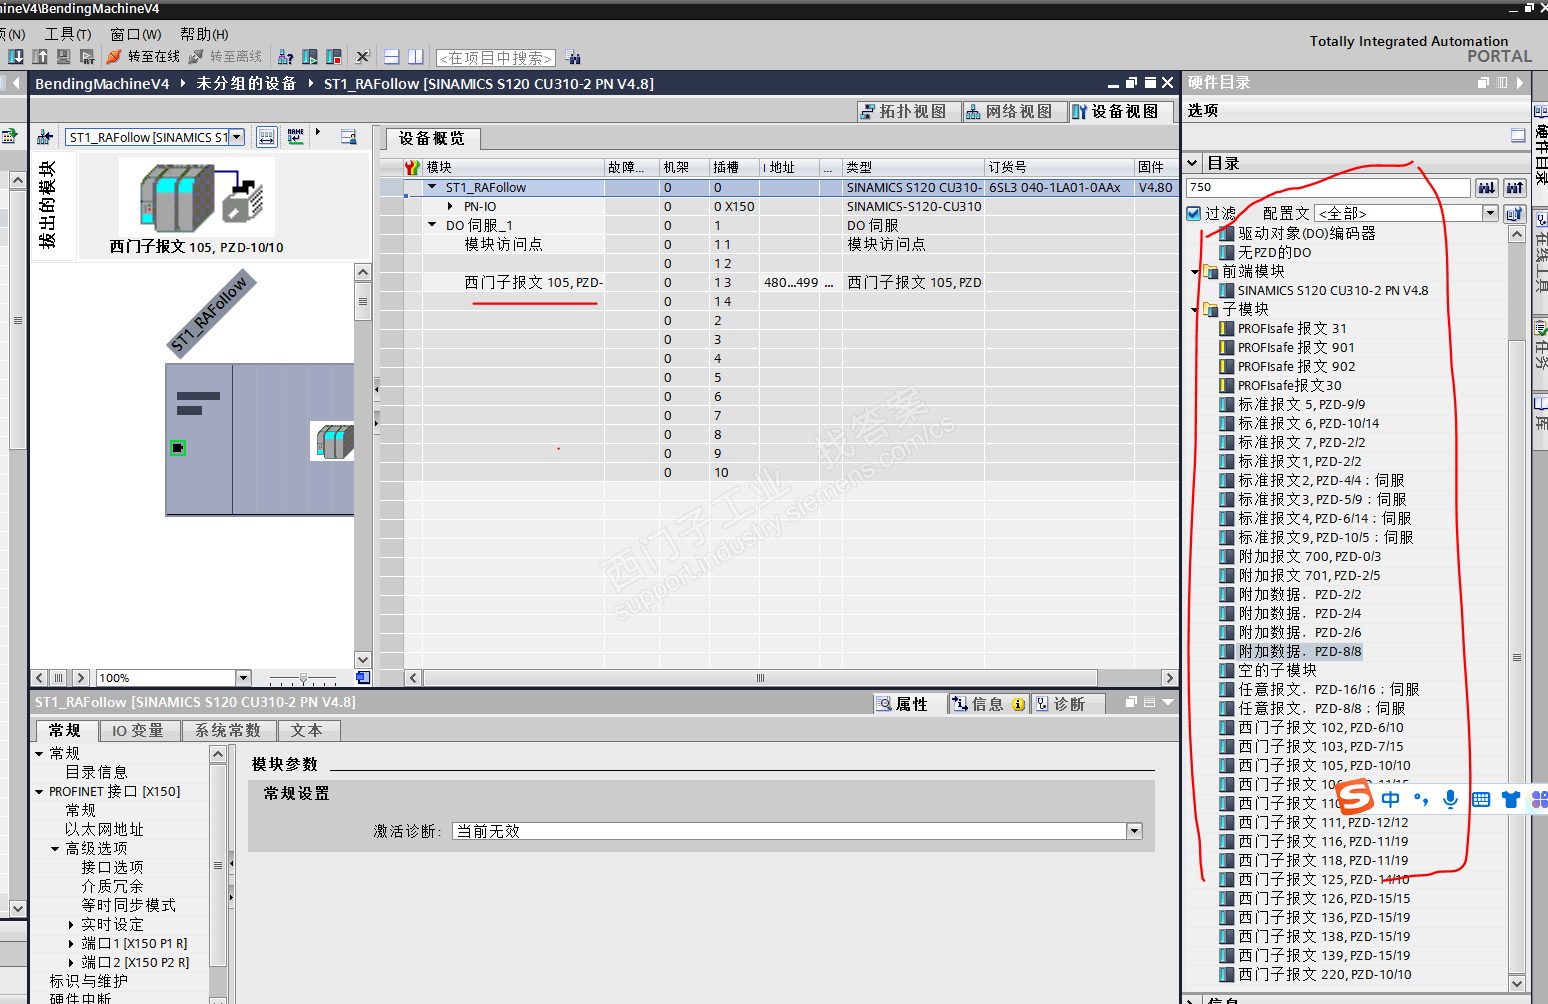The height and width of the screenshot is (1004, 1548).
Task: Click the catalog search field containing 750
Action: 1328,187
